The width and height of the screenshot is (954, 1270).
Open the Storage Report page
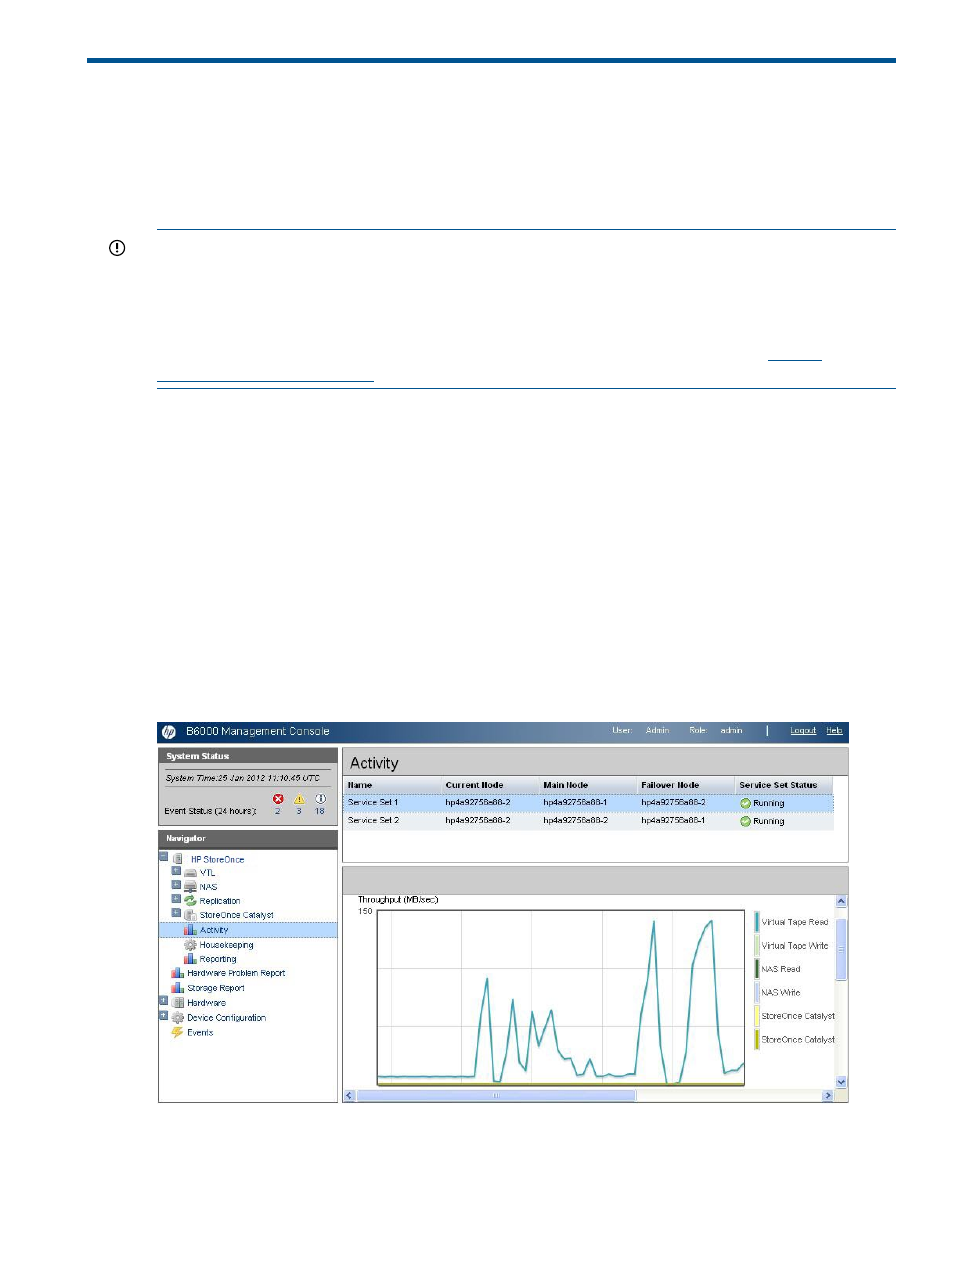[x=216, y=988]
